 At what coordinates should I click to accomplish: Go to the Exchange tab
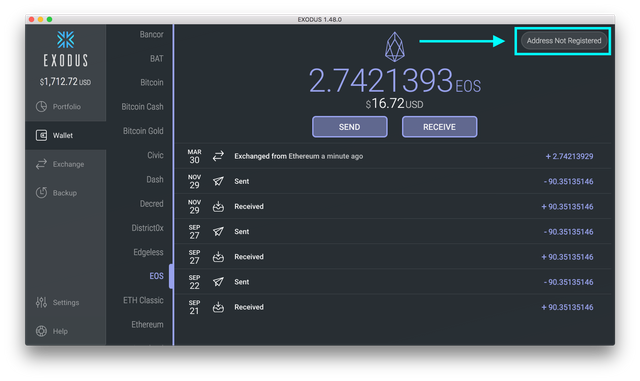(66, 164)
